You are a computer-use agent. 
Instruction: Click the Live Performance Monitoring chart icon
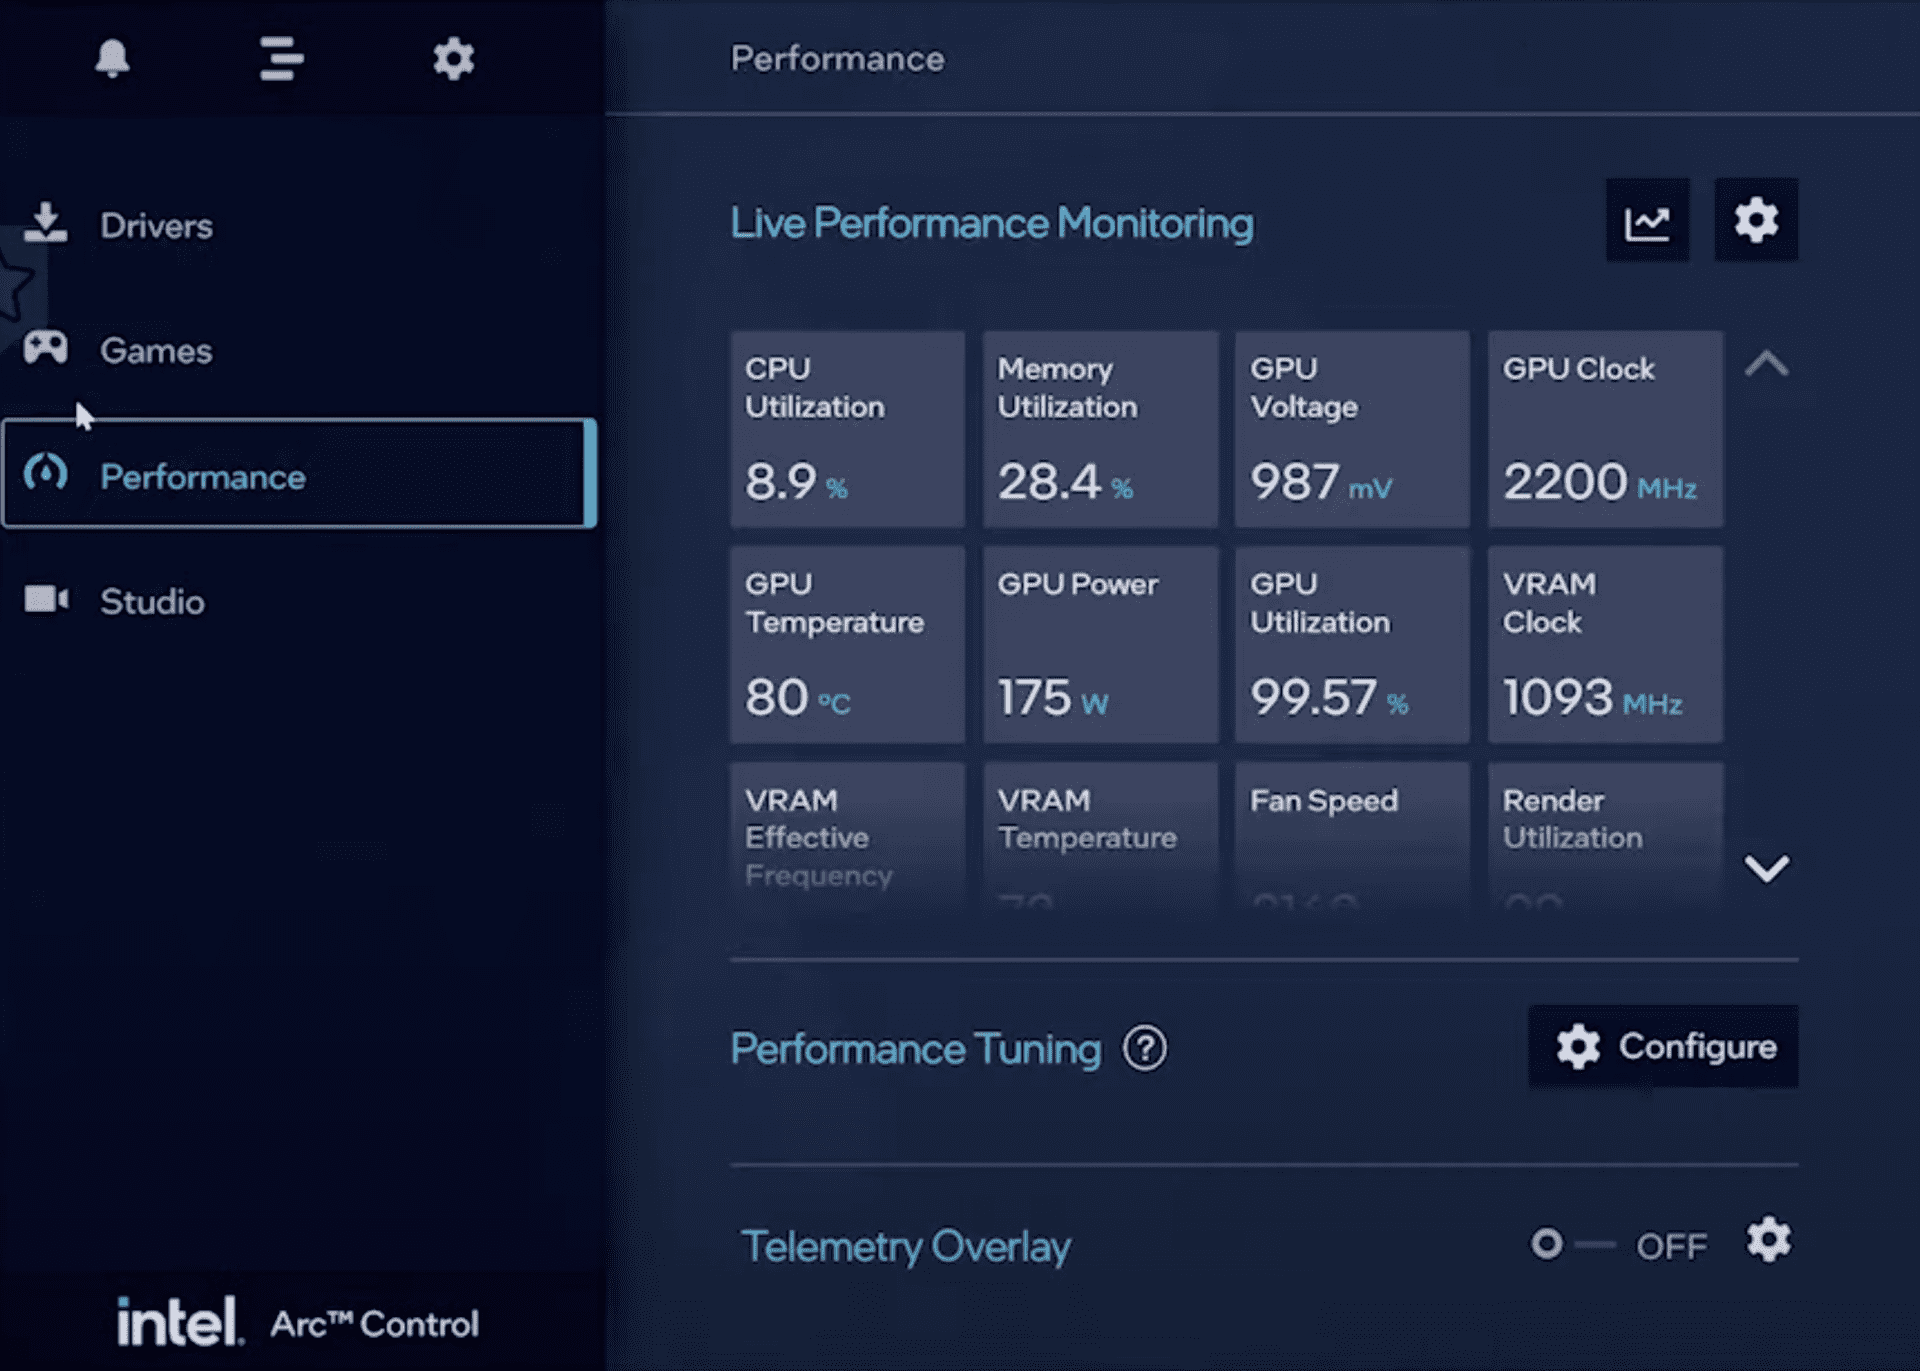[x=1646, y=221]
